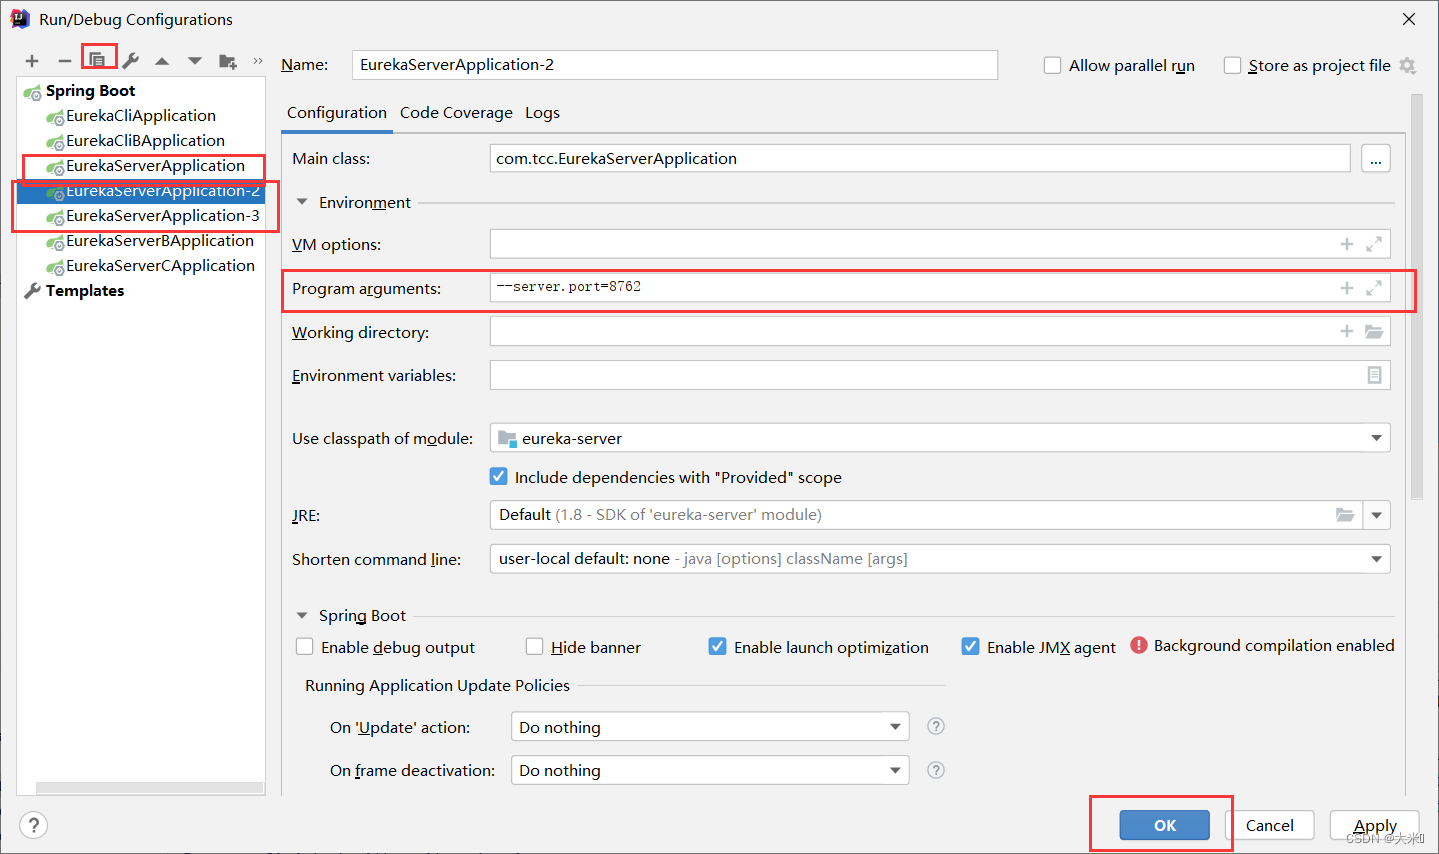Switch to the Code Coverage tab
Screen dimensions: 1439x854
[456, 113]
